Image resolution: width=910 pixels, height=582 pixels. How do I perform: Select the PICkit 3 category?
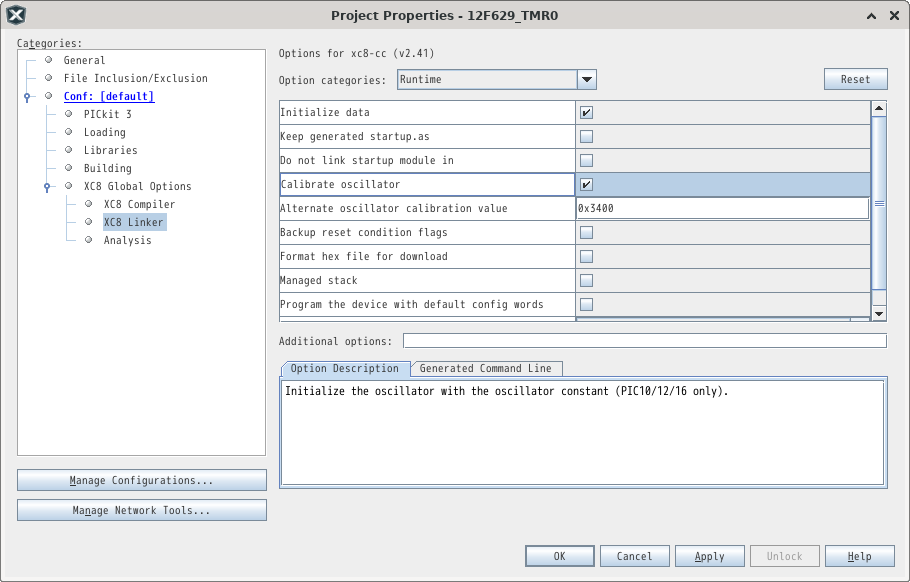click(x=107, y=114)
